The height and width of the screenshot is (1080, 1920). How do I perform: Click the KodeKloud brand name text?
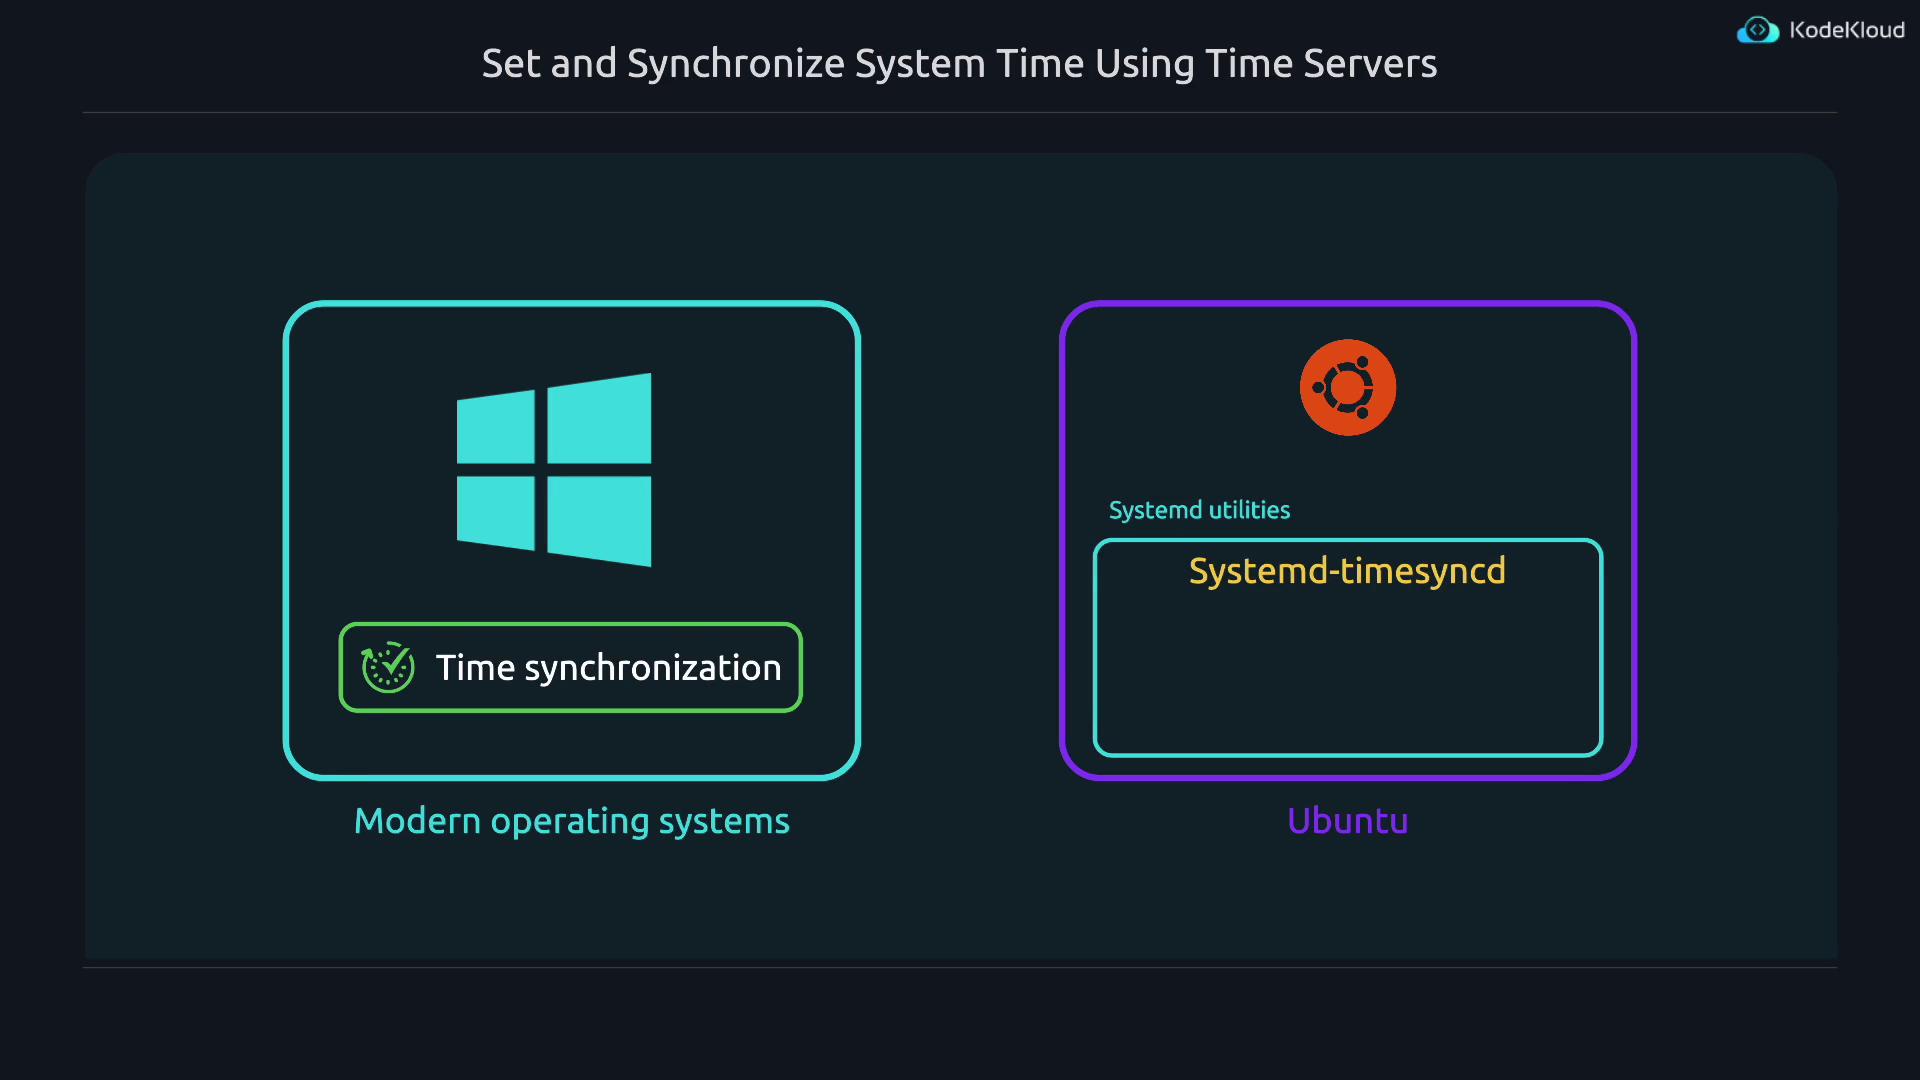(1846, 30)
